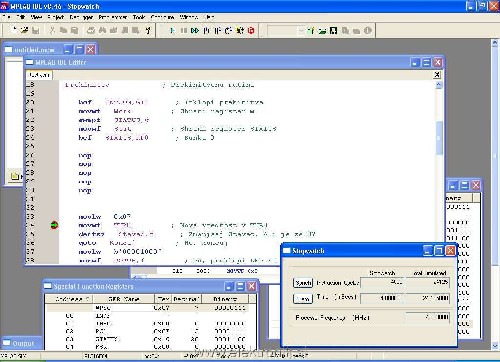Click the Binary column header
This screenshot has height=362, width=500.
(x=225, y=299)
